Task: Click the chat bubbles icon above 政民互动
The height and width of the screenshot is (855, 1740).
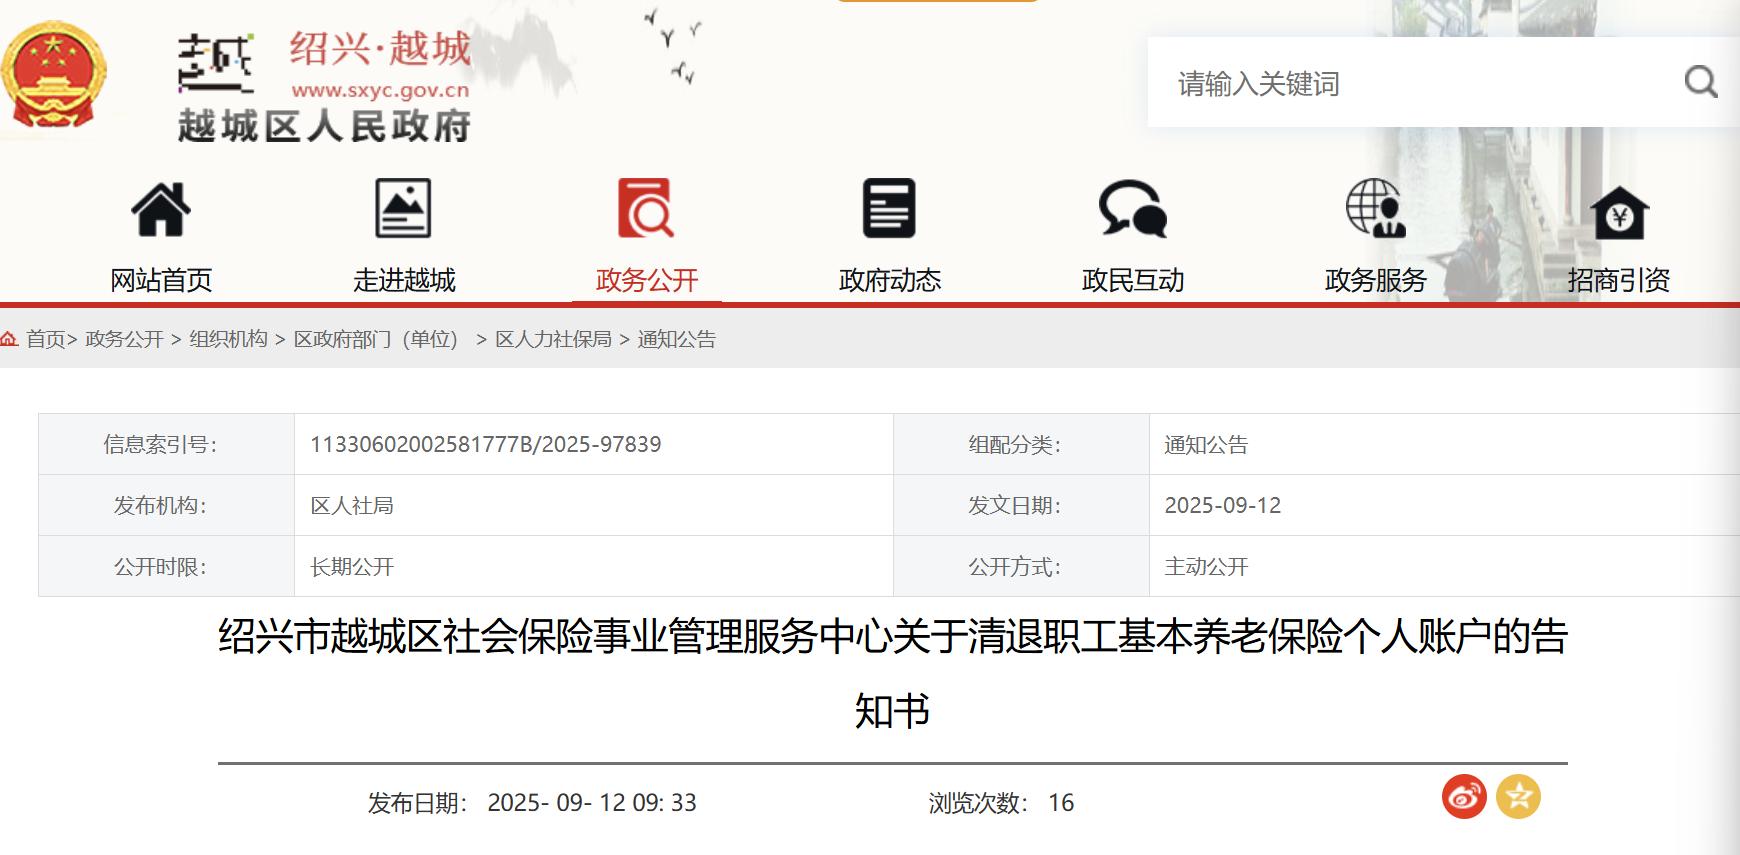Action: (x=1132, y=208)
